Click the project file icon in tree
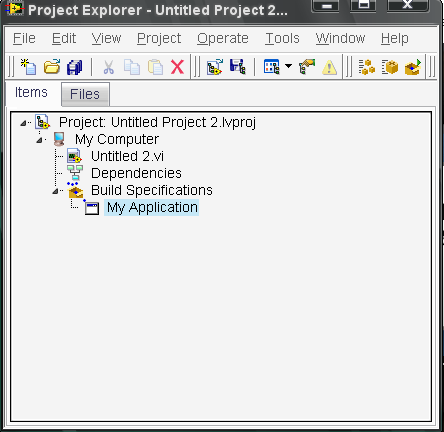Viewport: 444px width, 432px height. tap(43, 122)
